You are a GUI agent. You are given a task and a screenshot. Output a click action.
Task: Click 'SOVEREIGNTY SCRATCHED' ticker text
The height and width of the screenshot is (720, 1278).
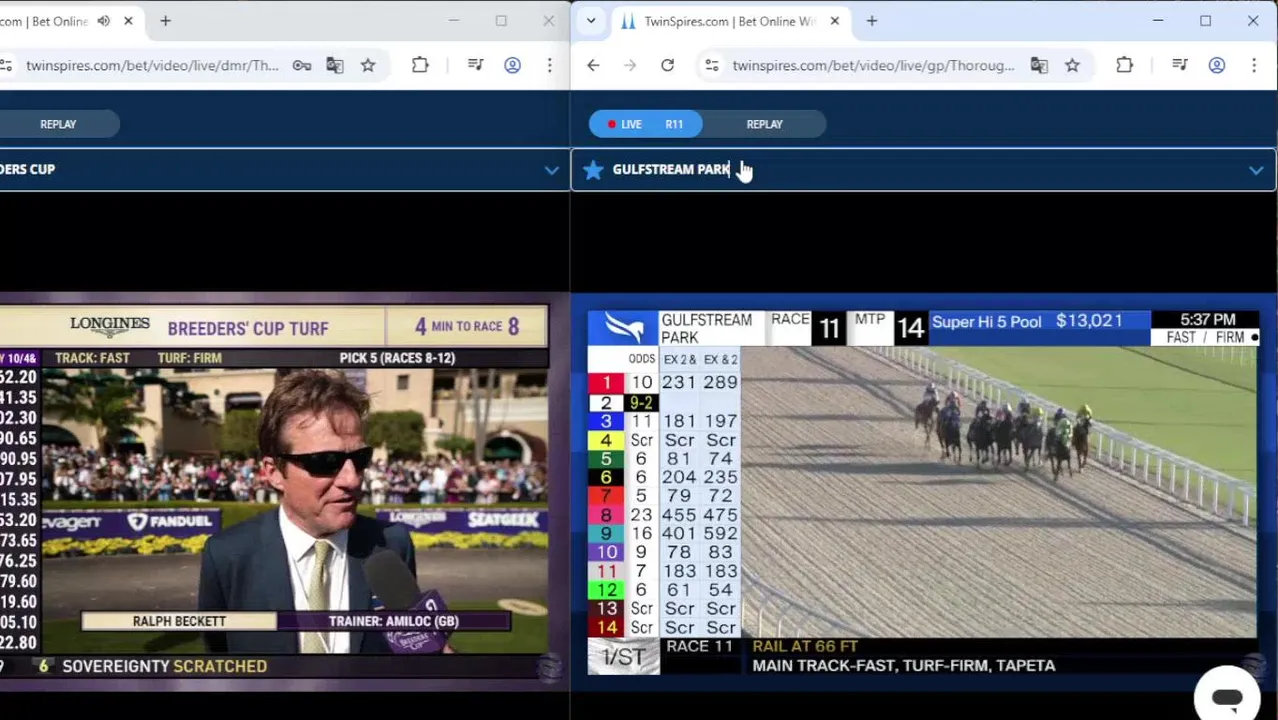(164, 666)
